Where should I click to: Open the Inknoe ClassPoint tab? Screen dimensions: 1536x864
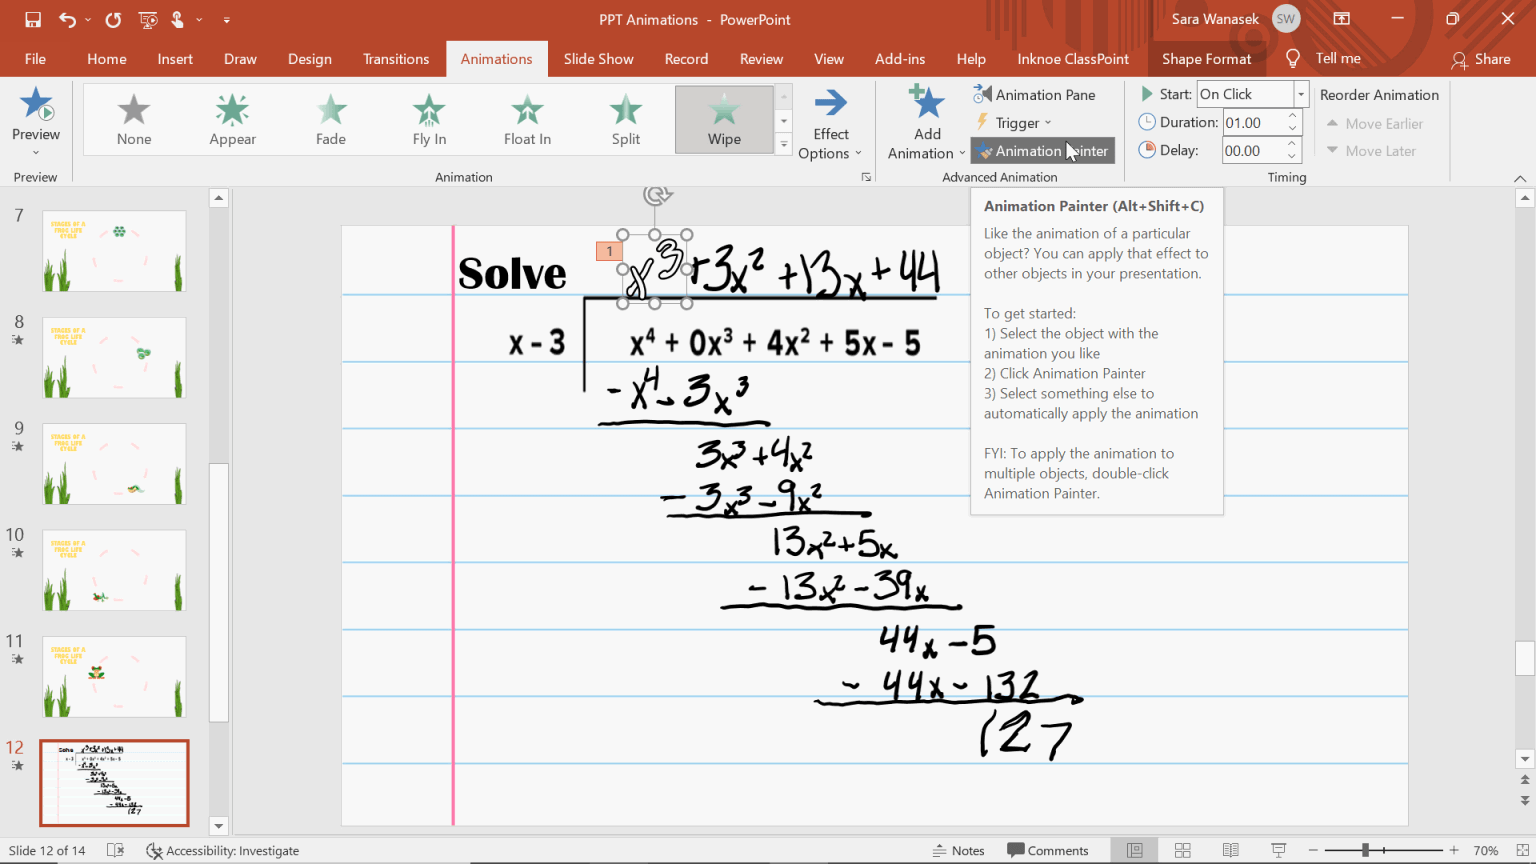[x=1072, y=59]
